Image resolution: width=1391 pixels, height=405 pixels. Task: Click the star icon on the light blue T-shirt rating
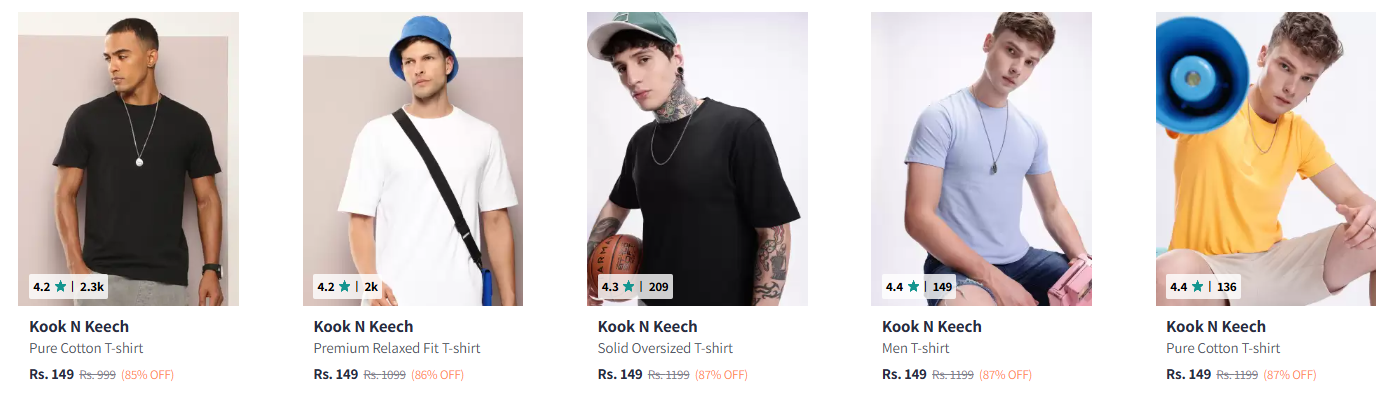pyautogui.click(x=913, y=287)
